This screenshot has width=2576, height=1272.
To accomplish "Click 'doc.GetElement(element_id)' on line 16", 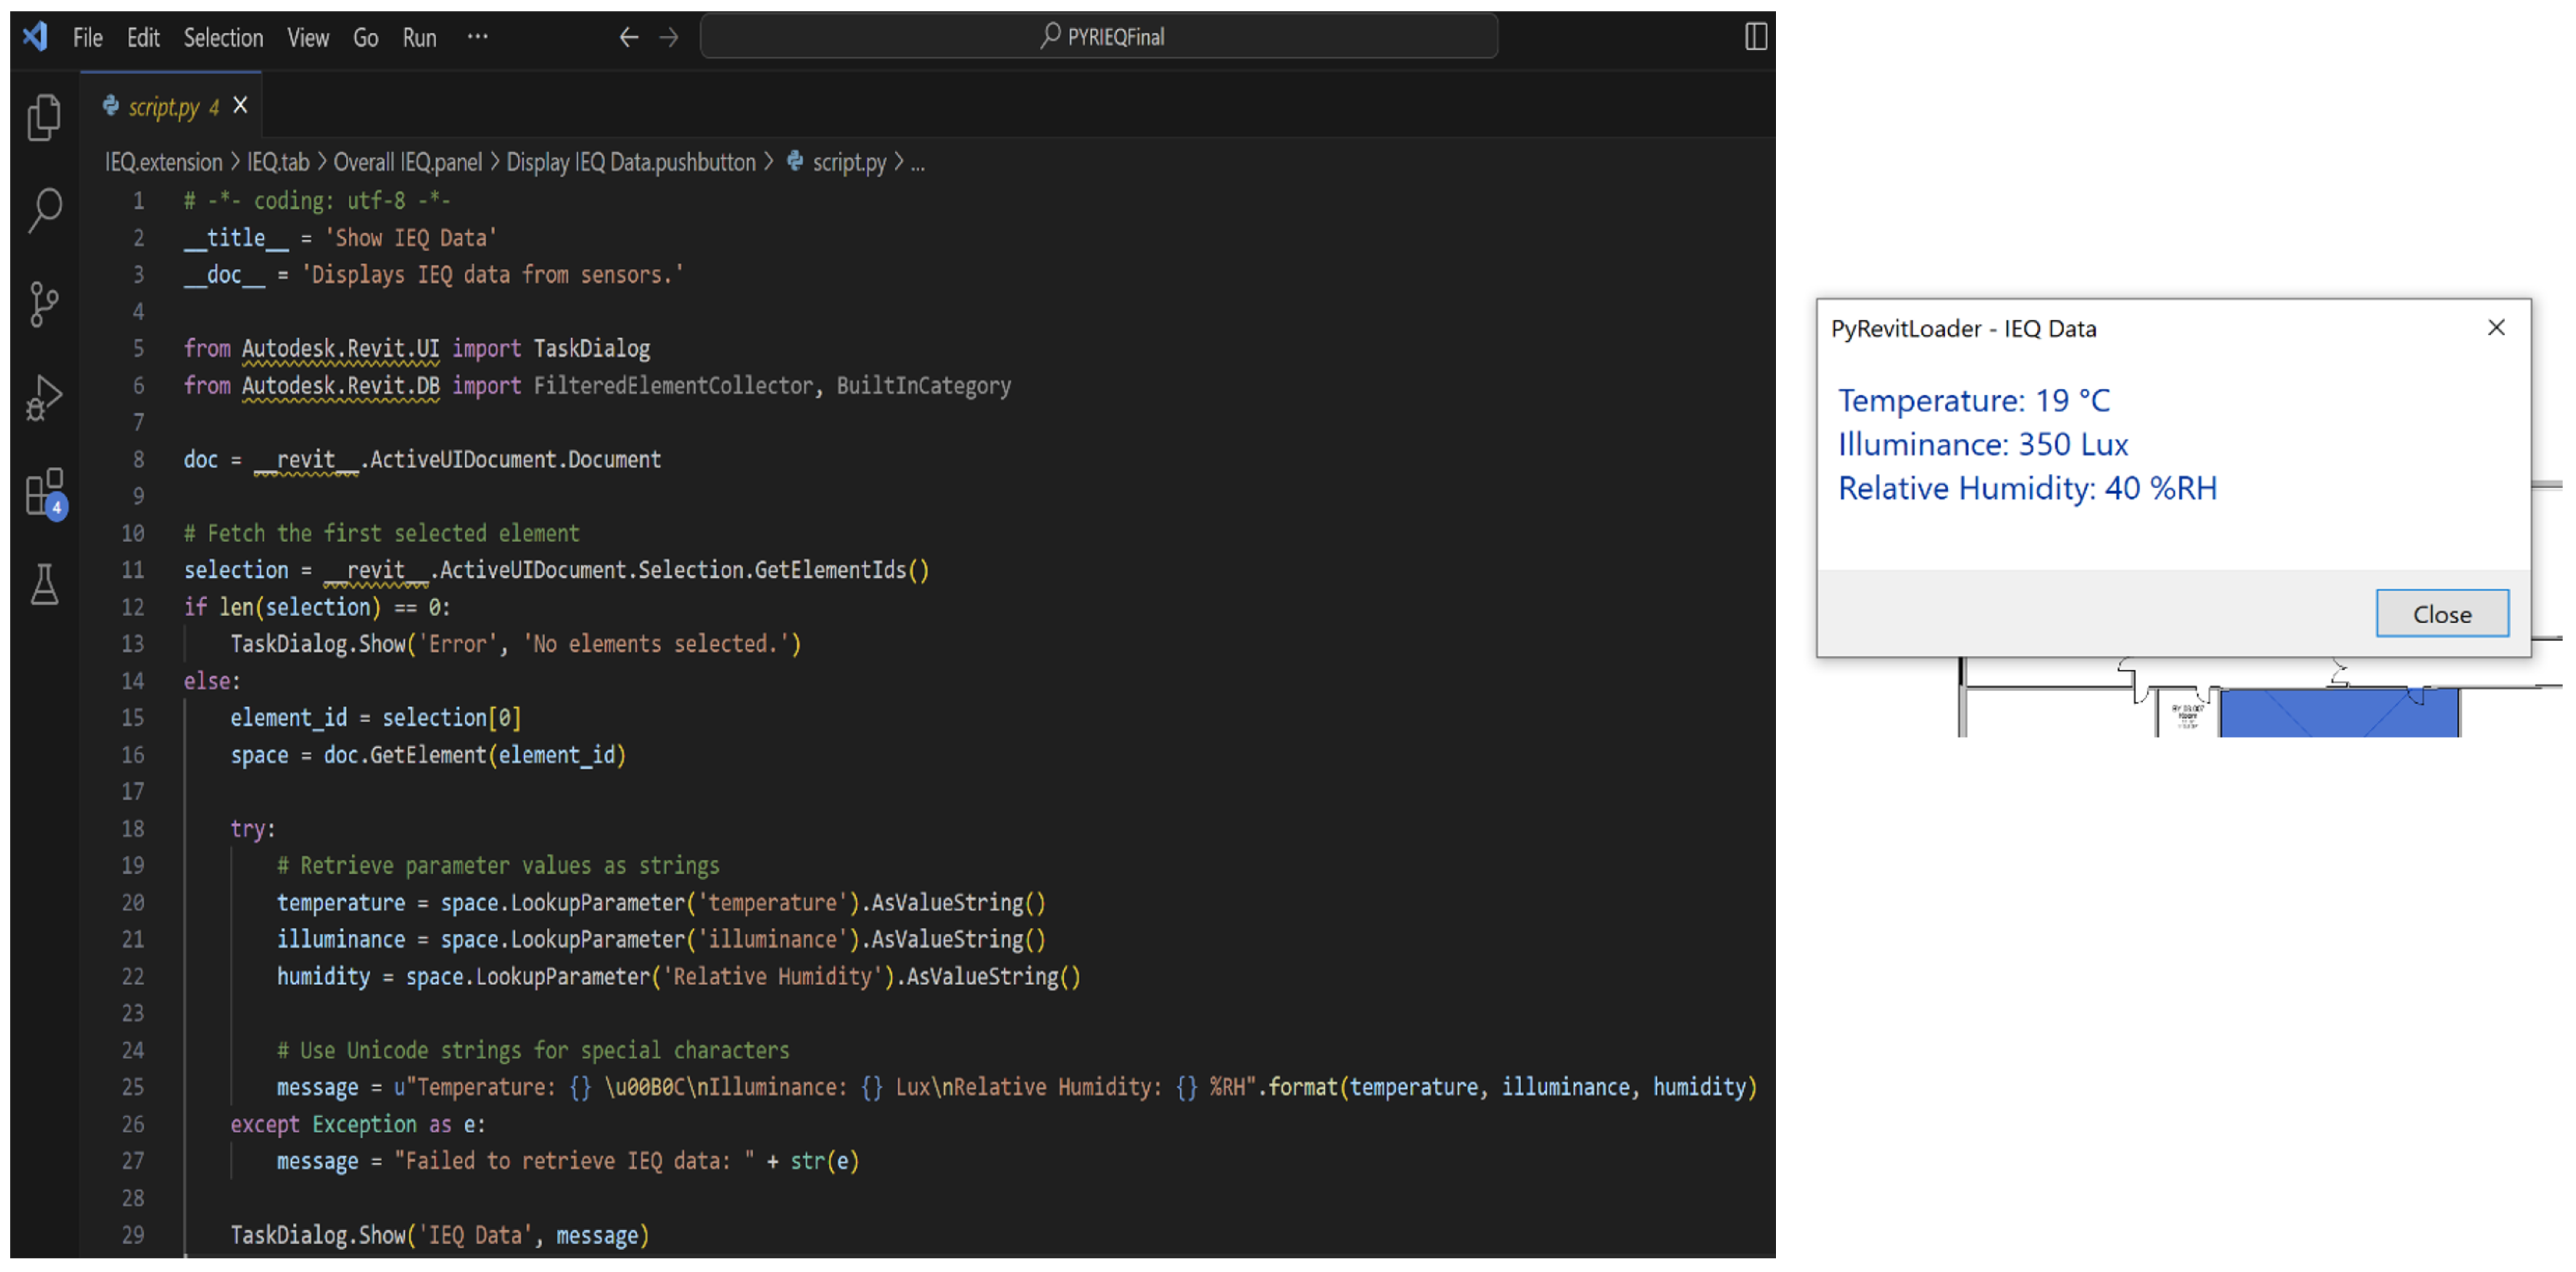I will 474,755.
